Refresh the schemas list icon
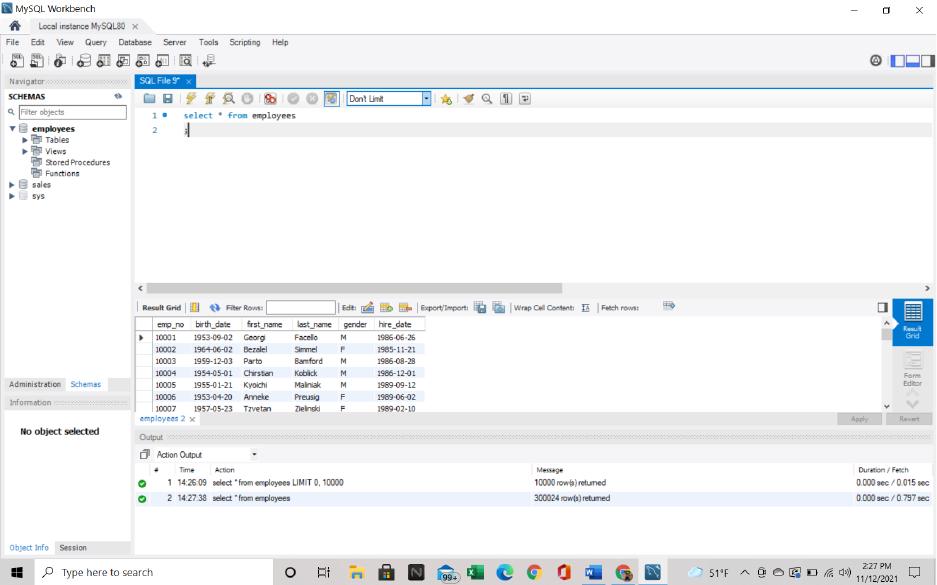937x585 pixels. click(x=118, y=96)
